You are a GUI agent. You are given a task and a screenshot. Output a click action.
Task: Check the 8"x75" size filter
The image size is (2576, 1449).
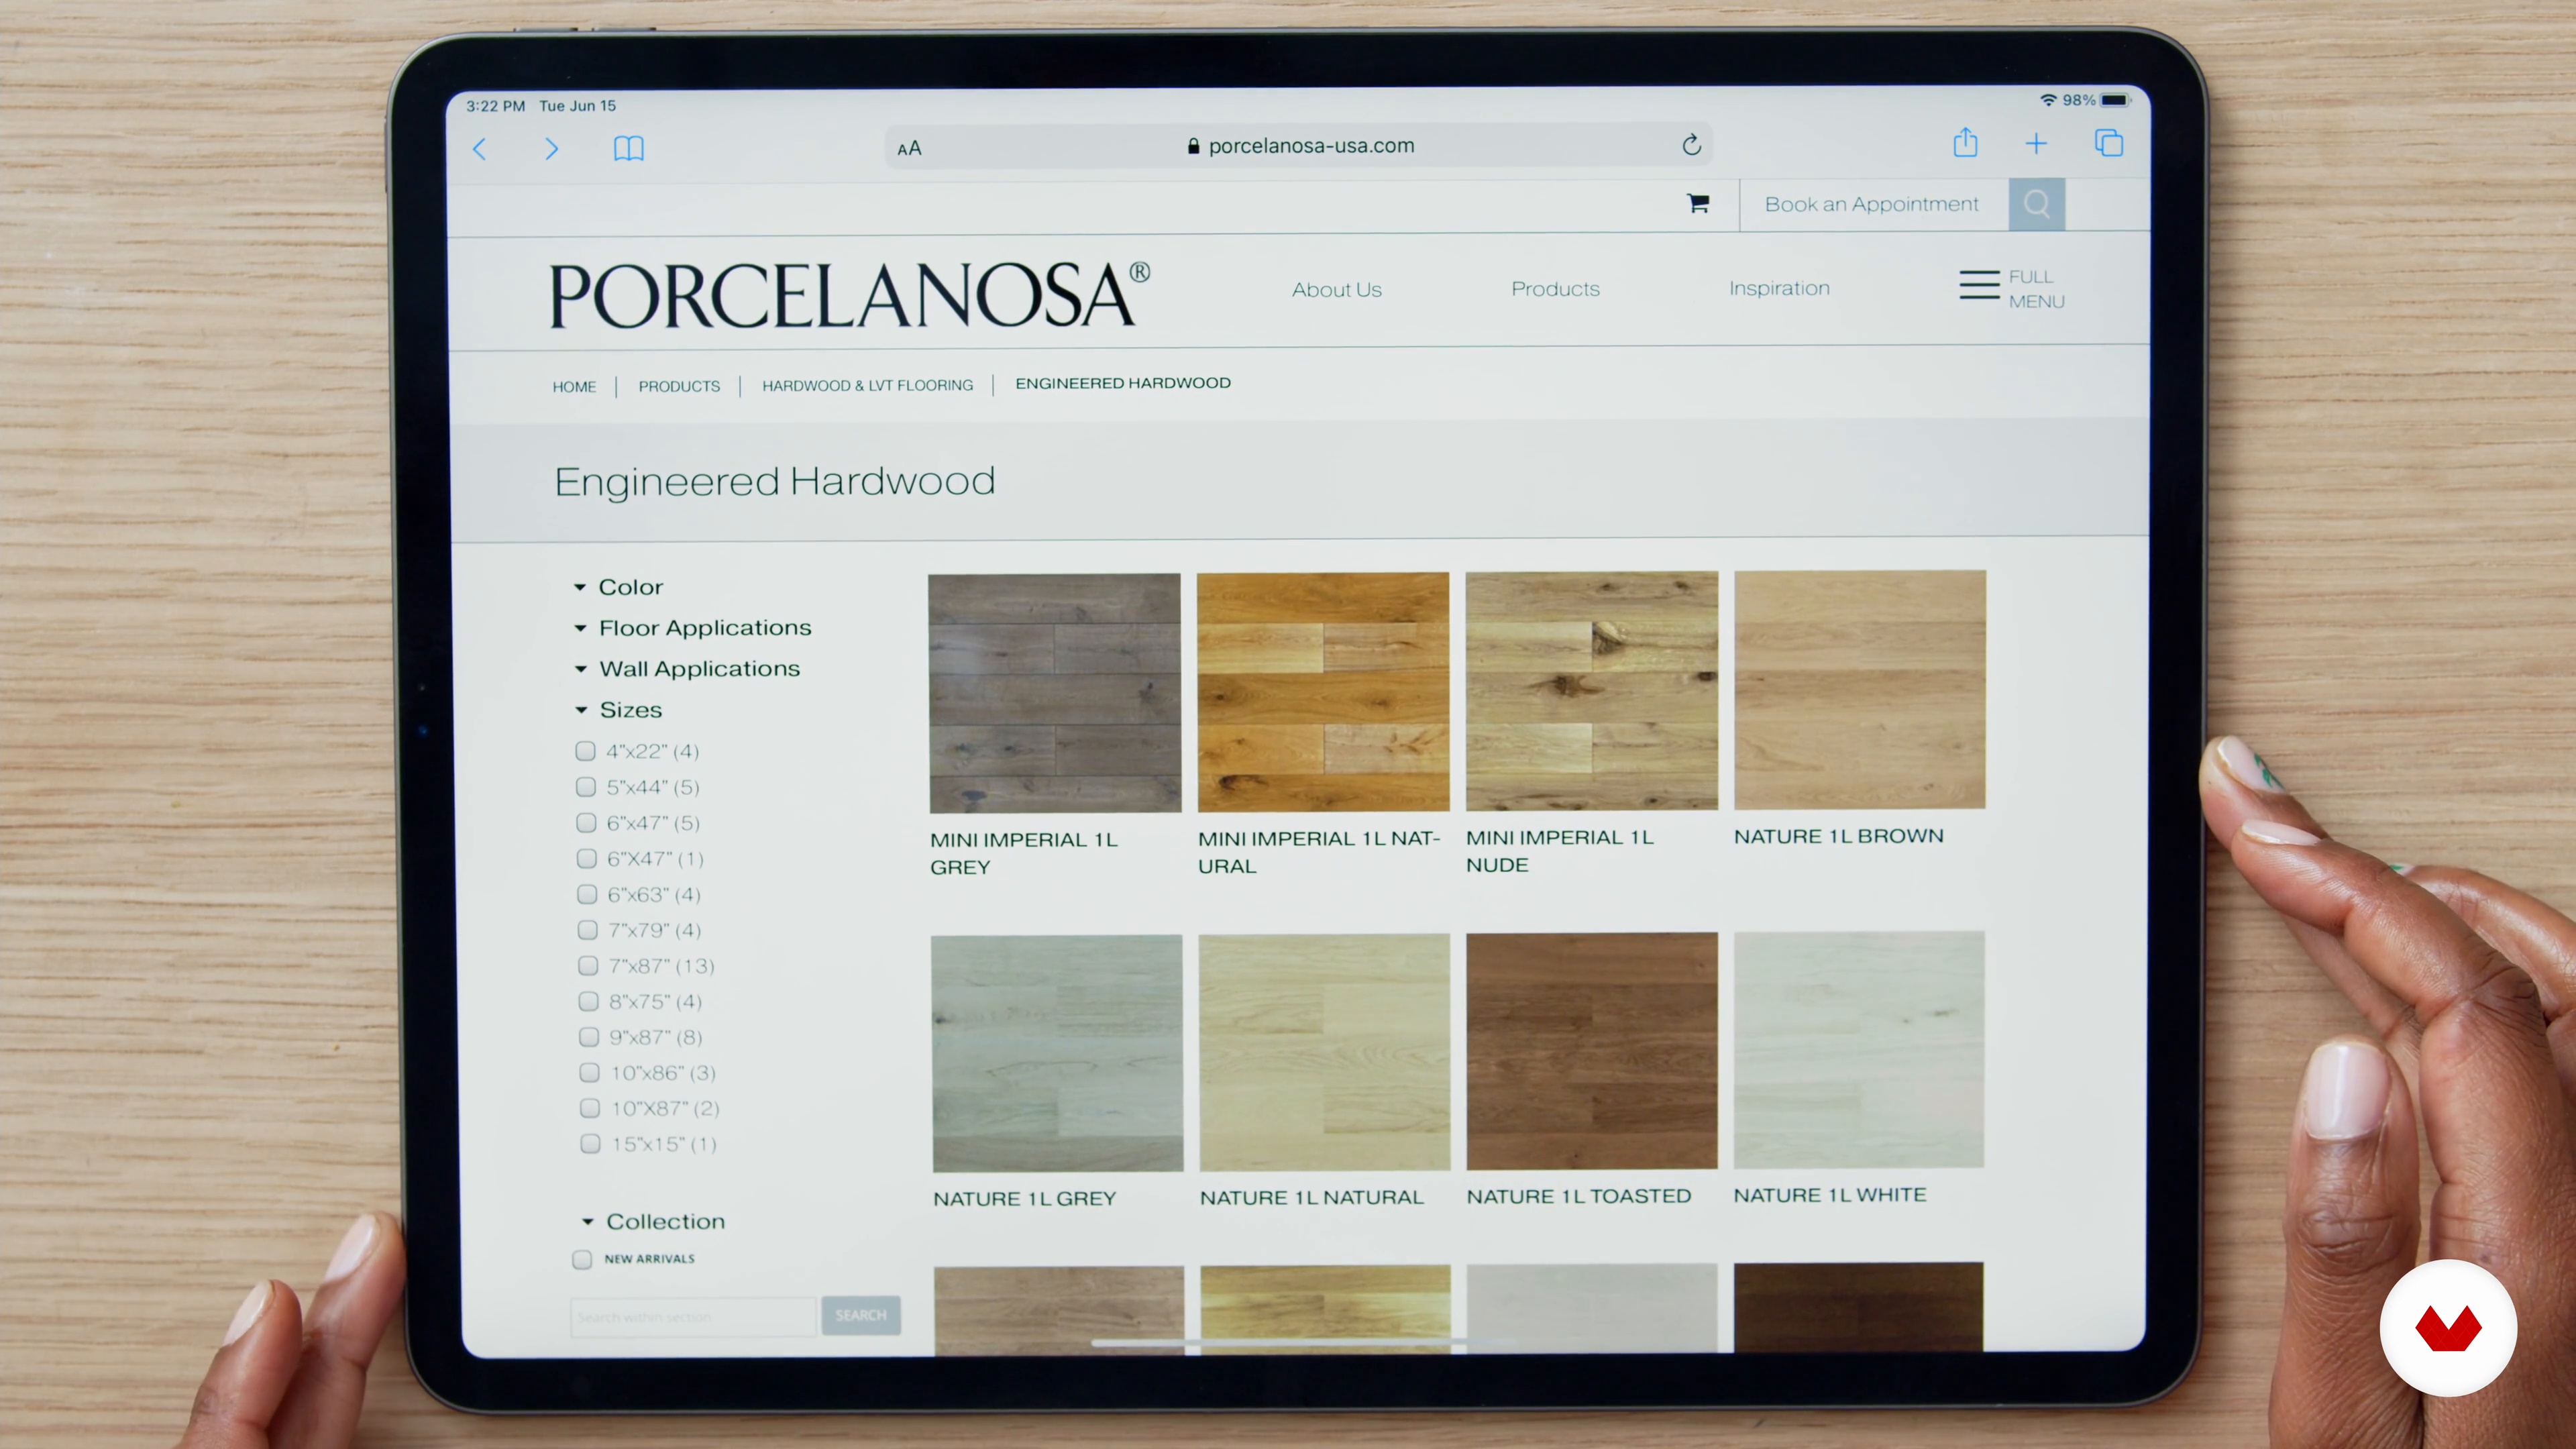click(589, 1002)
